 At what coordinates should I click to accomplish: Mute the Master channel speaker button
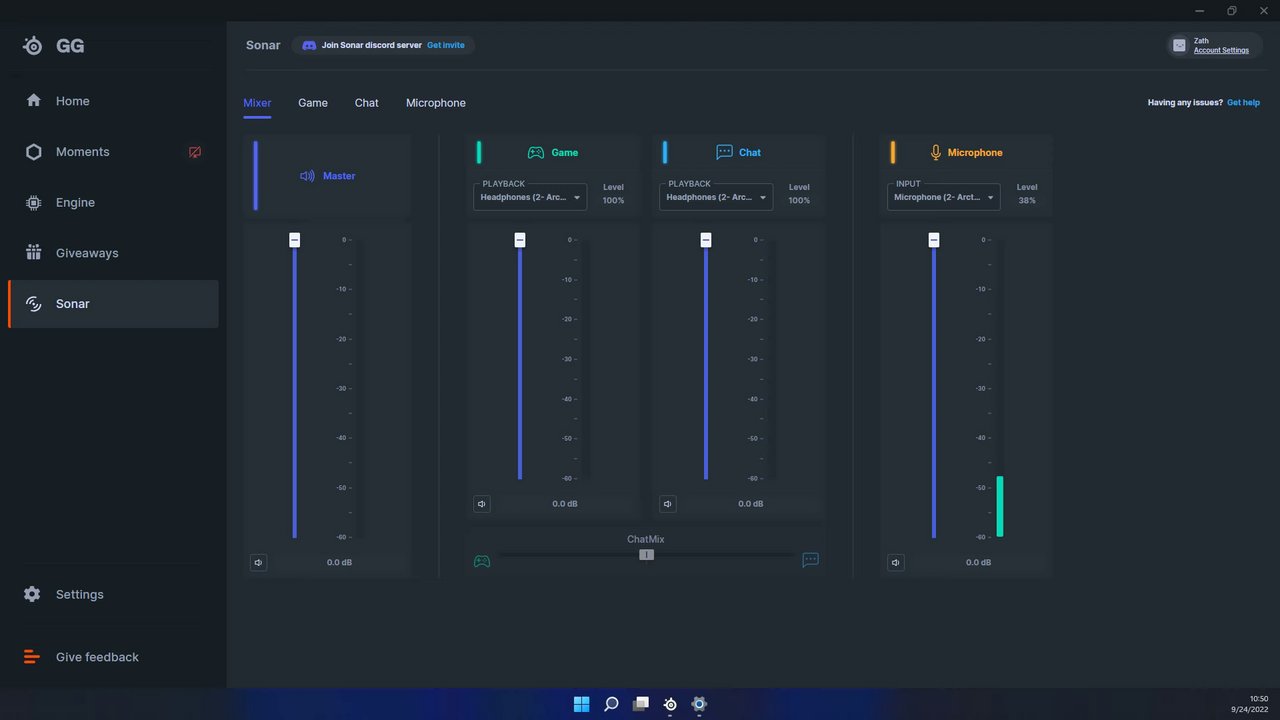(259, 563)
